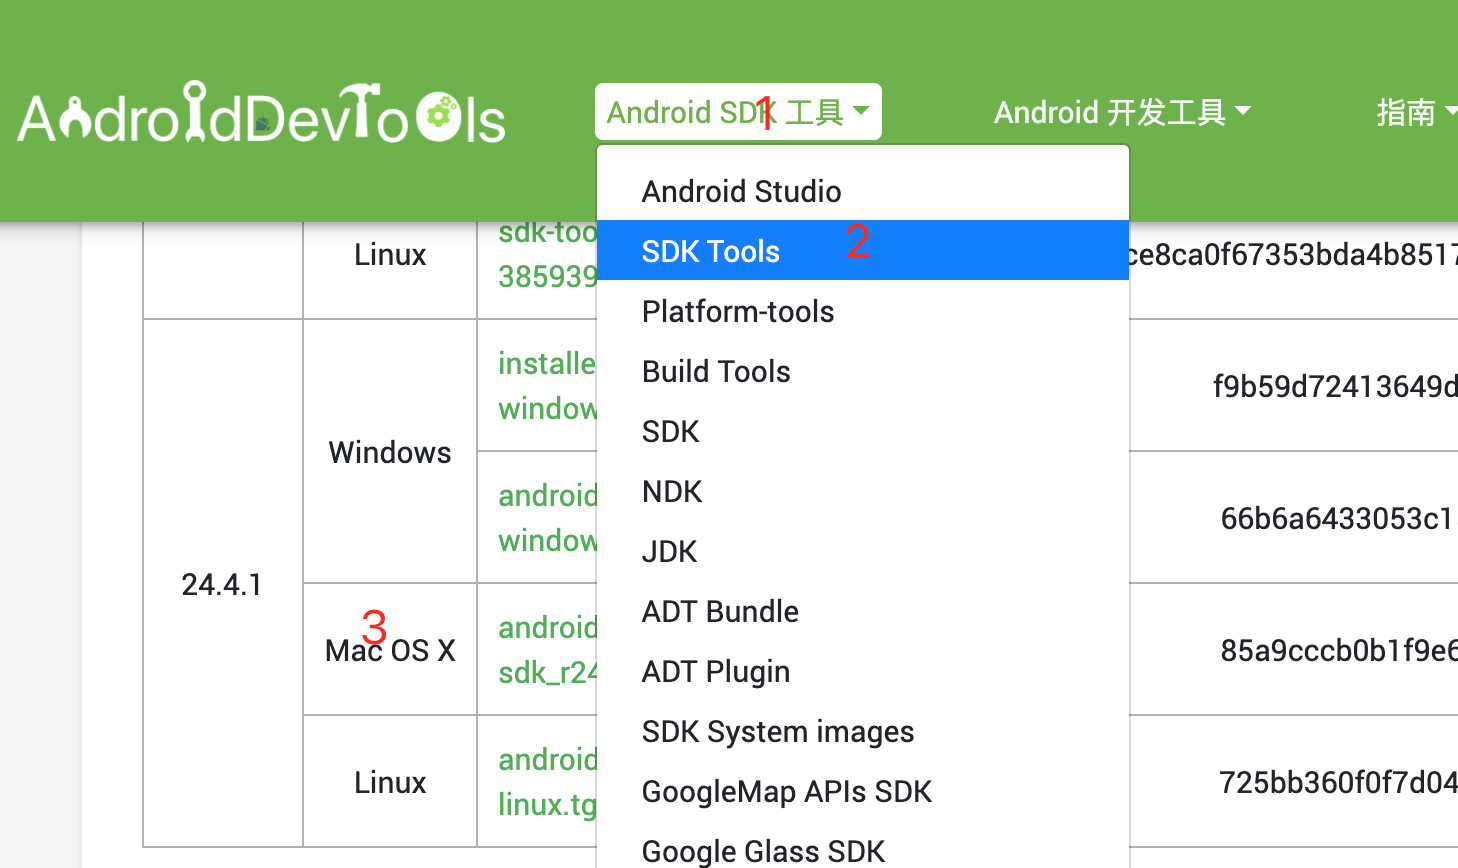The height and width of the screenshot is (868, 1458).
Task: Download the Mac OS X android sdk_r24 link
Action: [547, 650]
